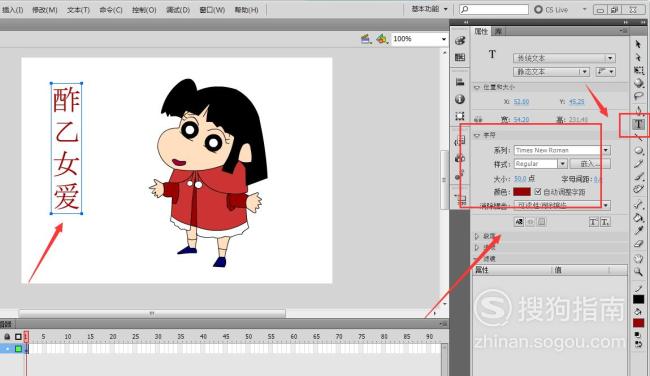This screenshot has width=650, height=376.
Task: Click the help search field
Action: 494,9
